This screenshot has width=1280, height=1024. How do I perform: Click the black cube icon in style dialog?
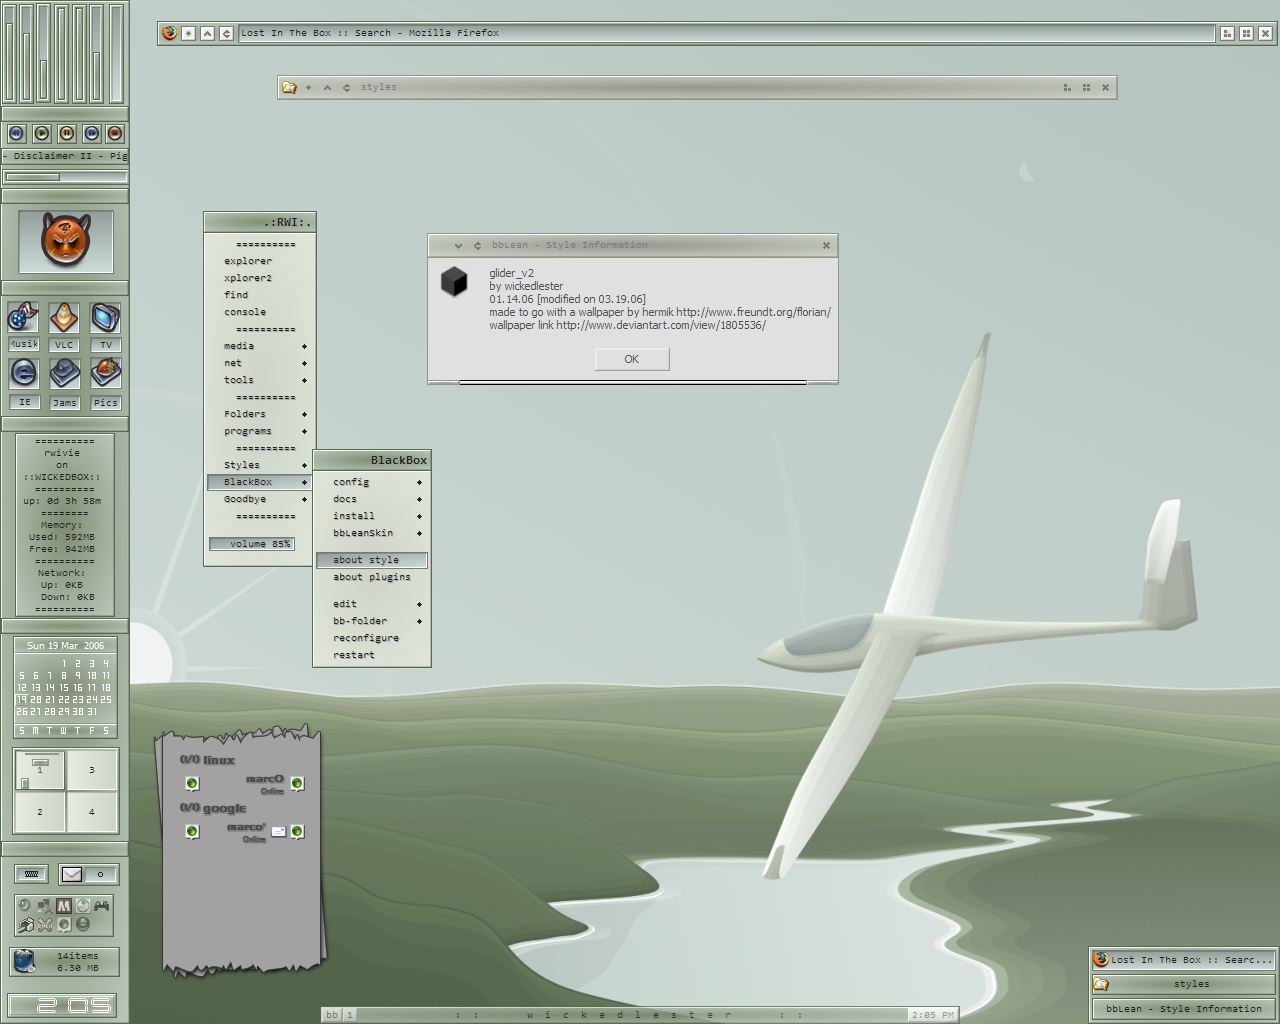pyautogui.click(x=454, y=282)
